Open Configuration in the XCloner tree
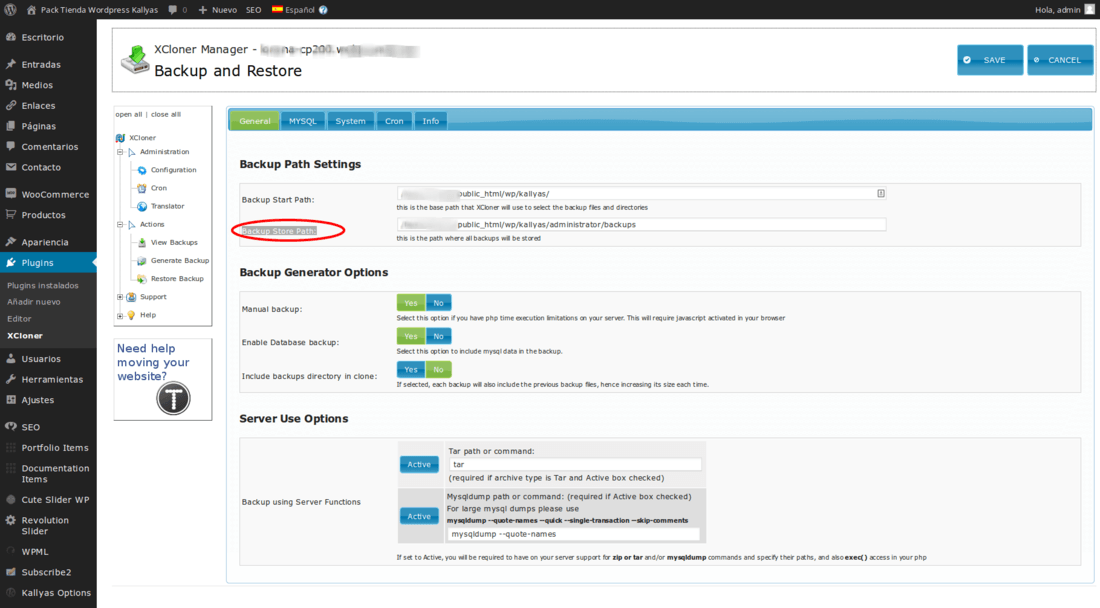Viewport: 1100px width, 608px height. pos(173,170)
